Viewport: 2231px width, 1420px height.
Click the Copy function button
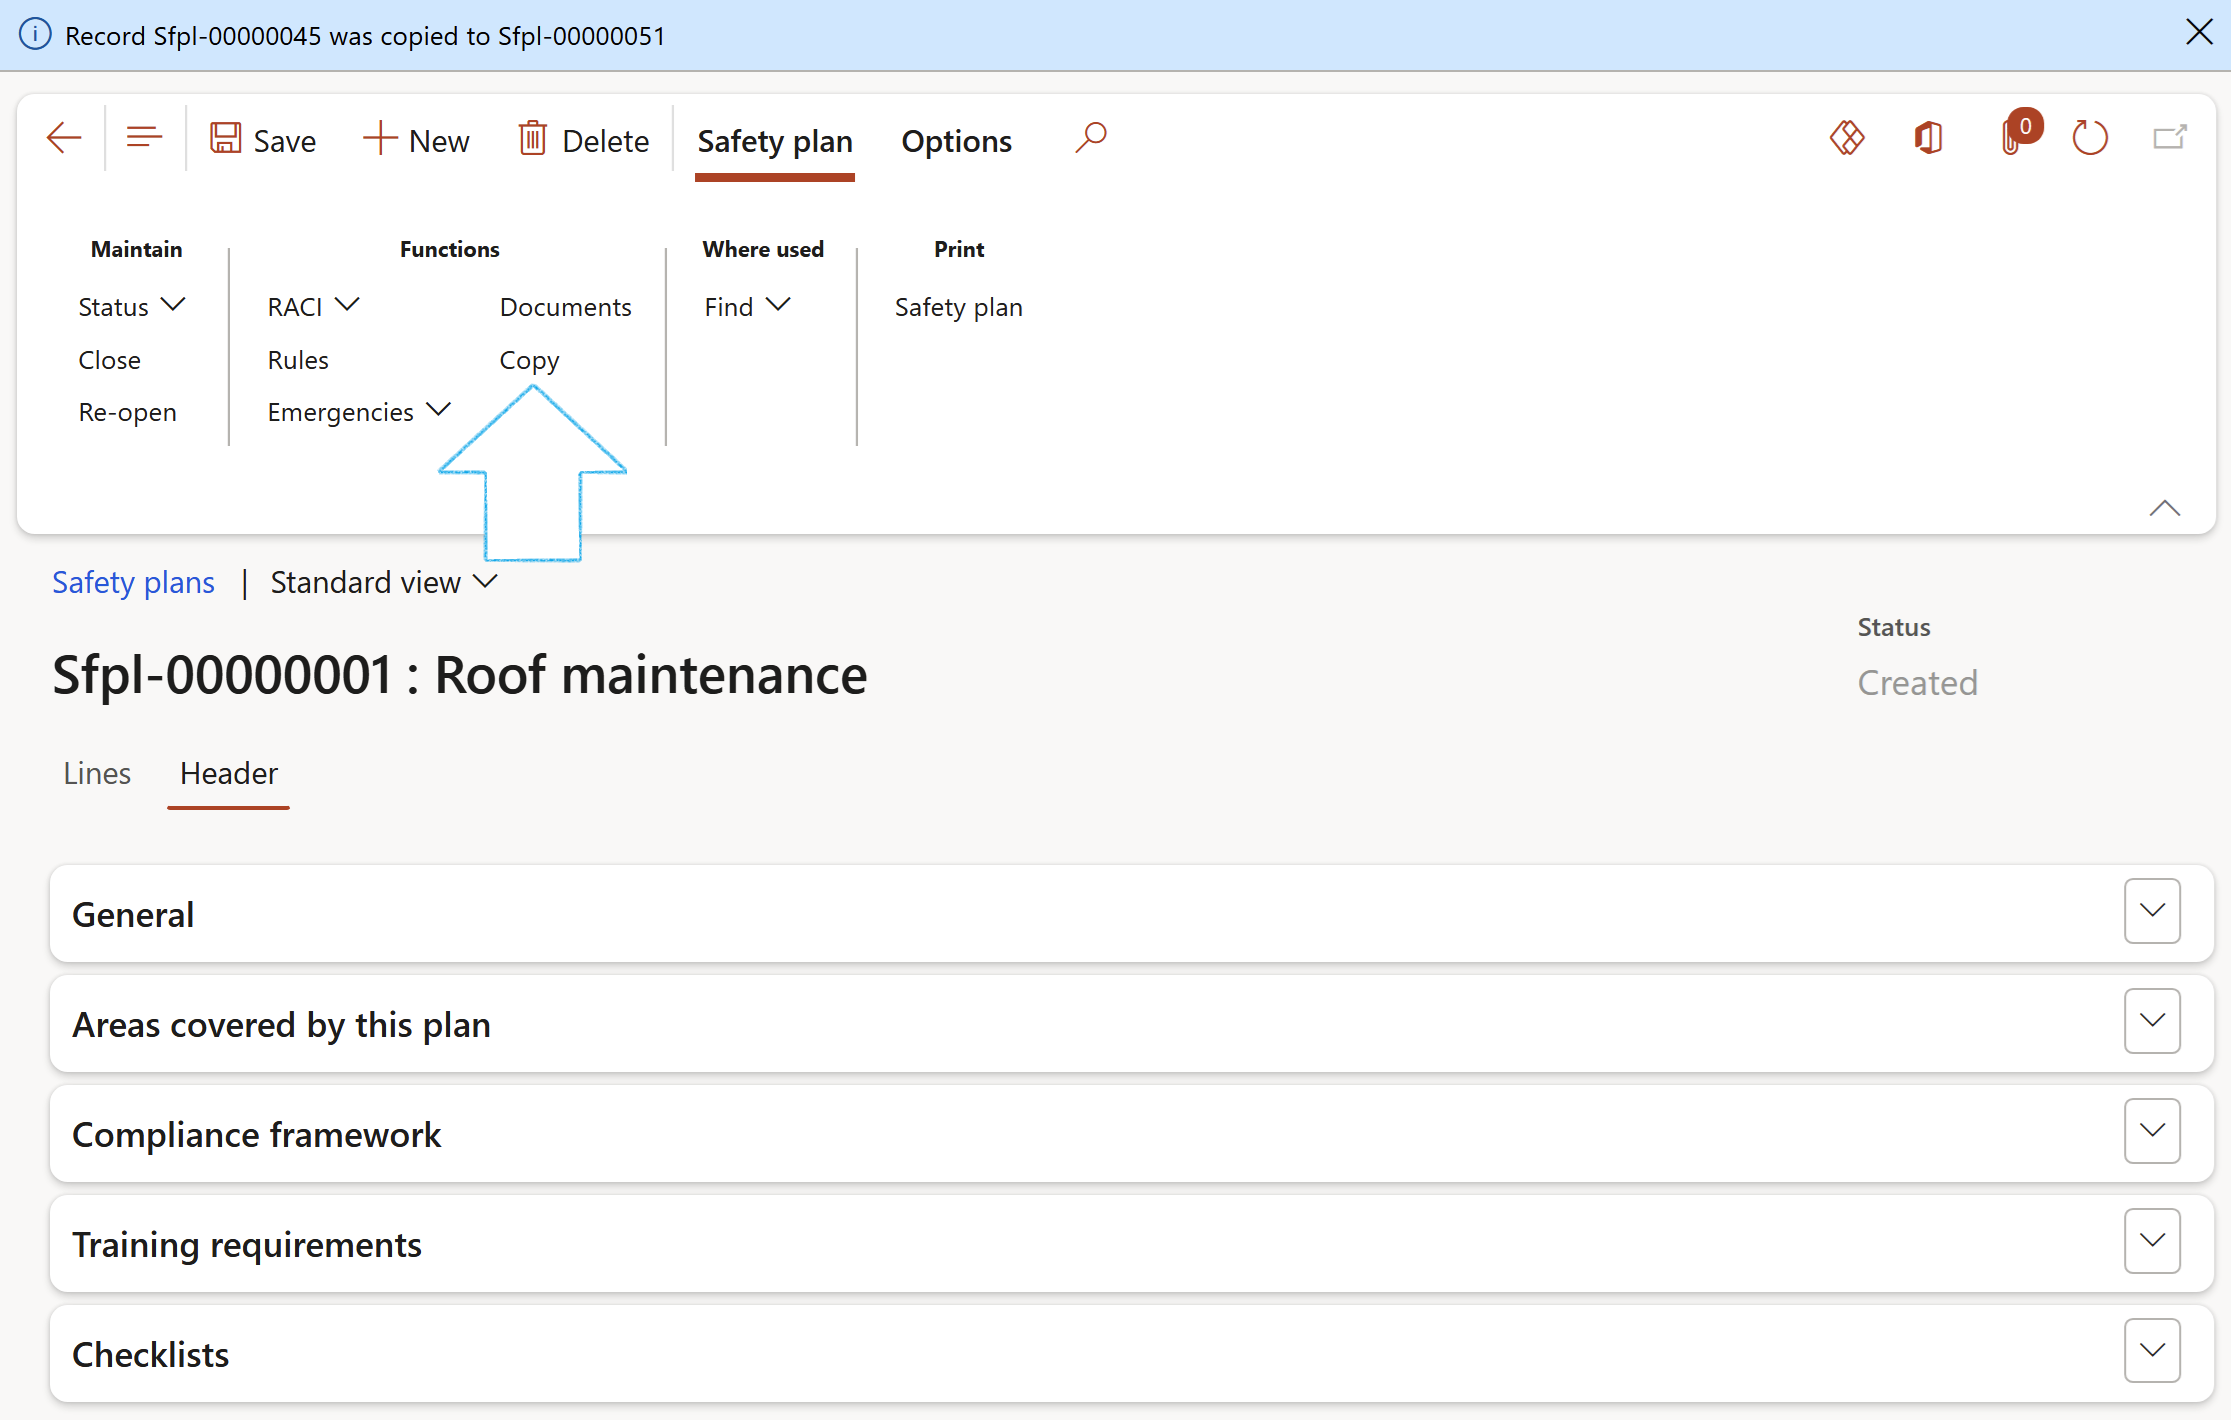(x=529, y=360)
